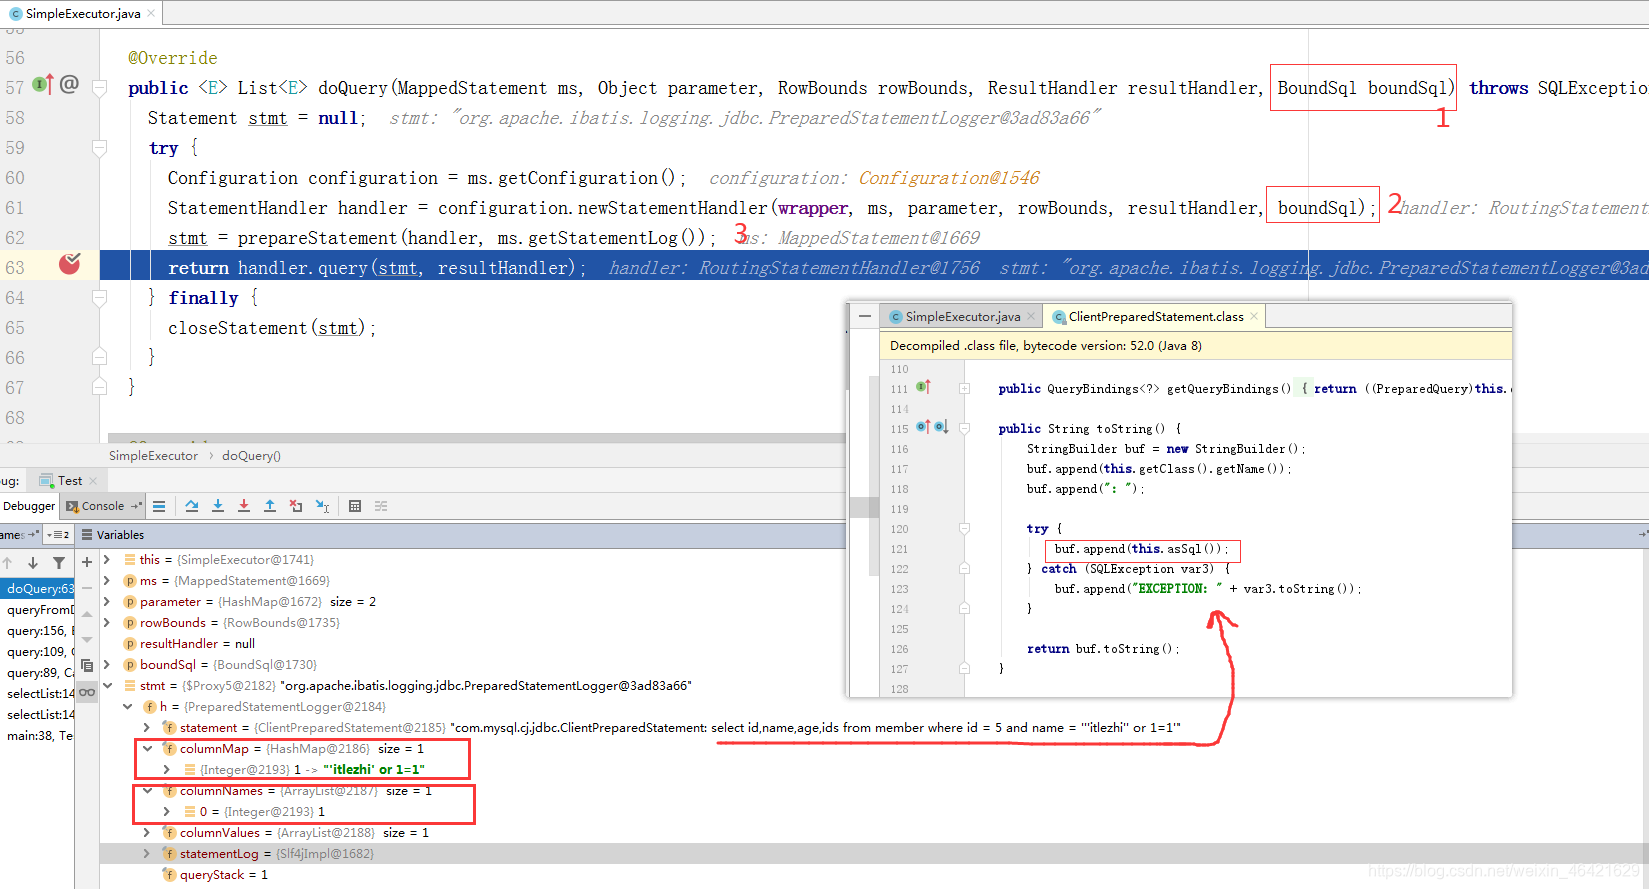Expand the 'statement' ClientPreparedStatement node

click(x=147, y=728)
